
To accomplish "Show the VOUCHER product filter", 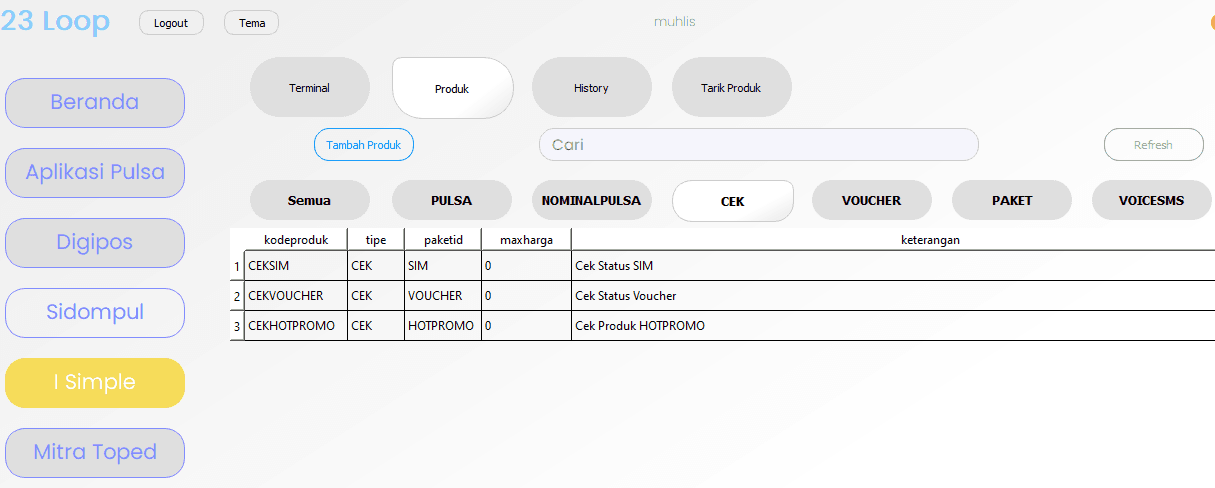I will click(x=871, y=200).
